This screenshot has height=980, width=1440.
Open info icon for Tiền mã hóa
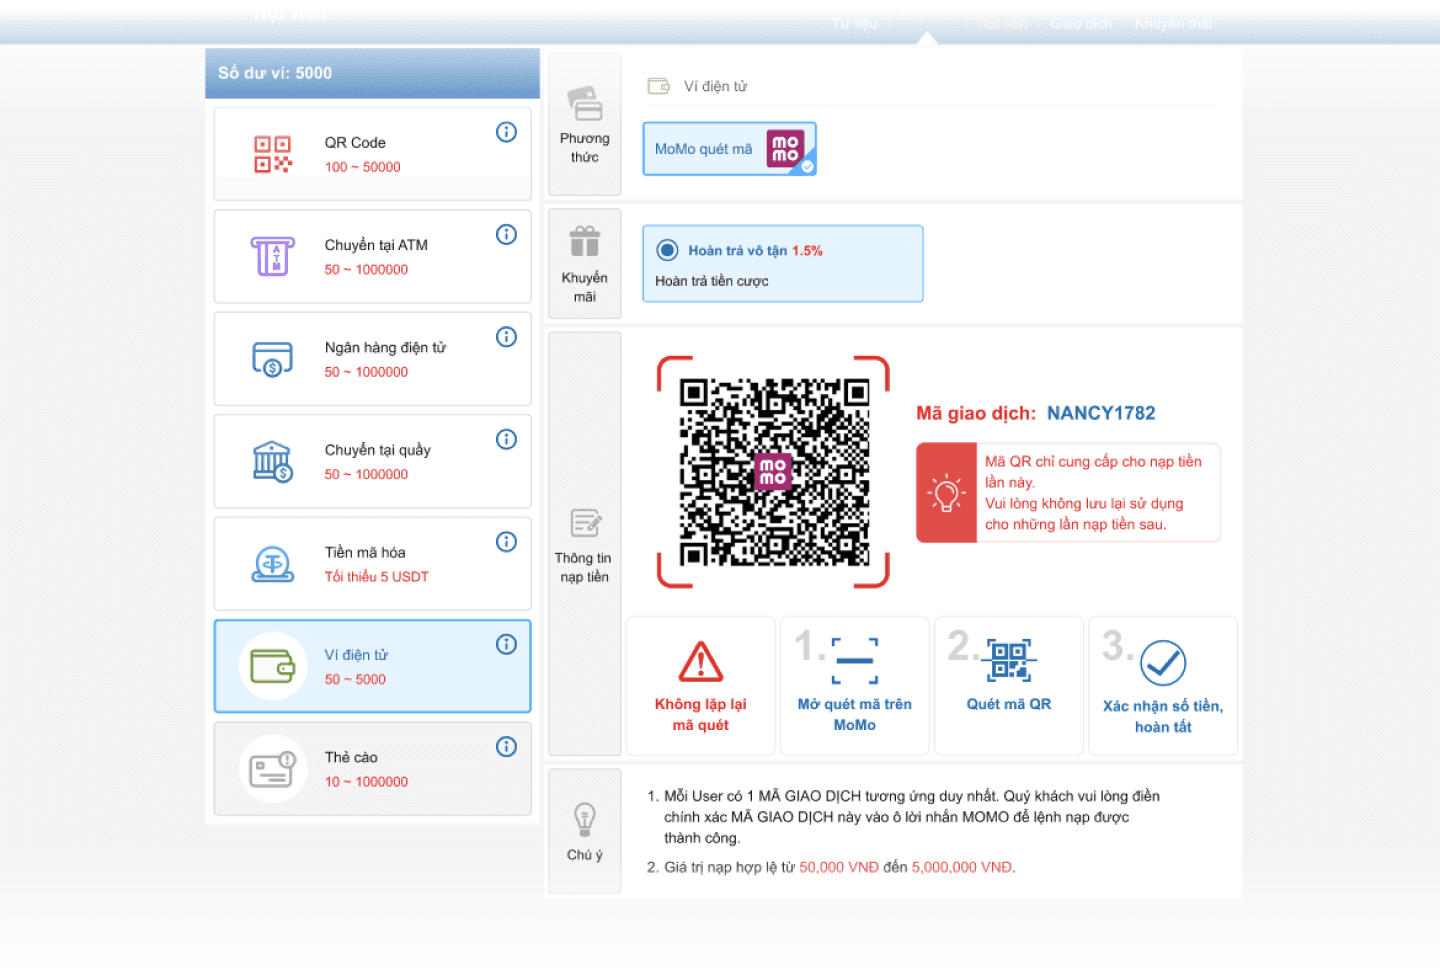(506, 542)
